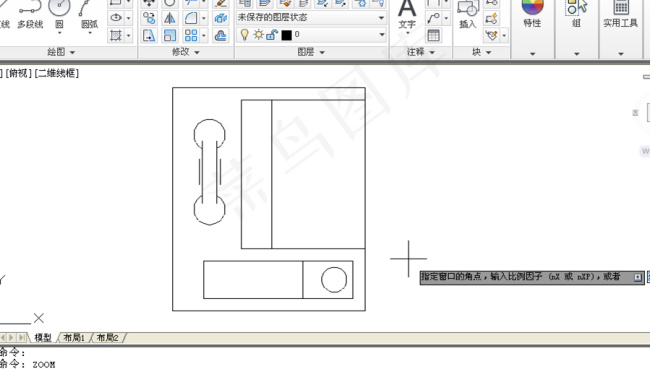
Task: Select the Copy tool in Modify panel
Action: pos(149,18)
